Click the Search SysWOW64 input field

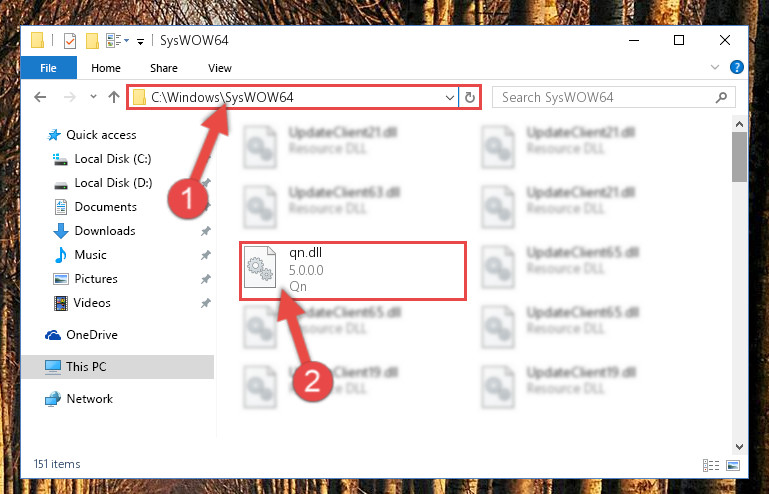click(x=606, y=97)
